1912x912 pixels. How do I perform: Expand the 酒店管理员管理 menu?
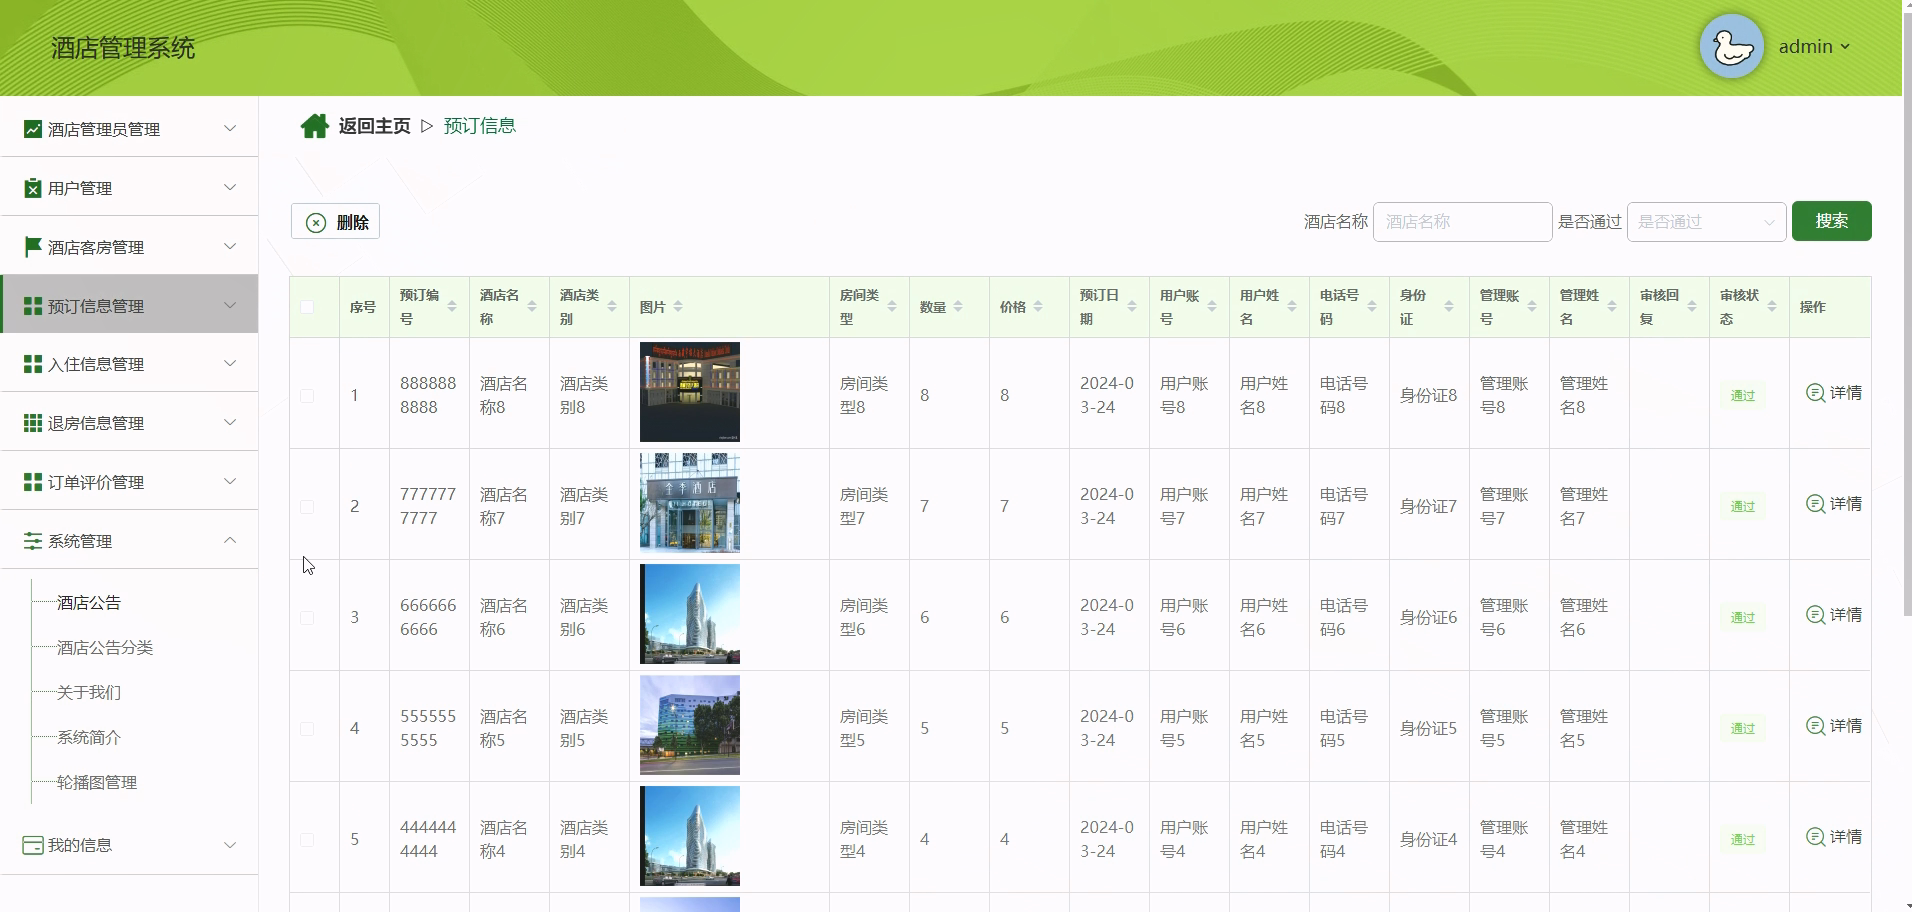(129, 129)
